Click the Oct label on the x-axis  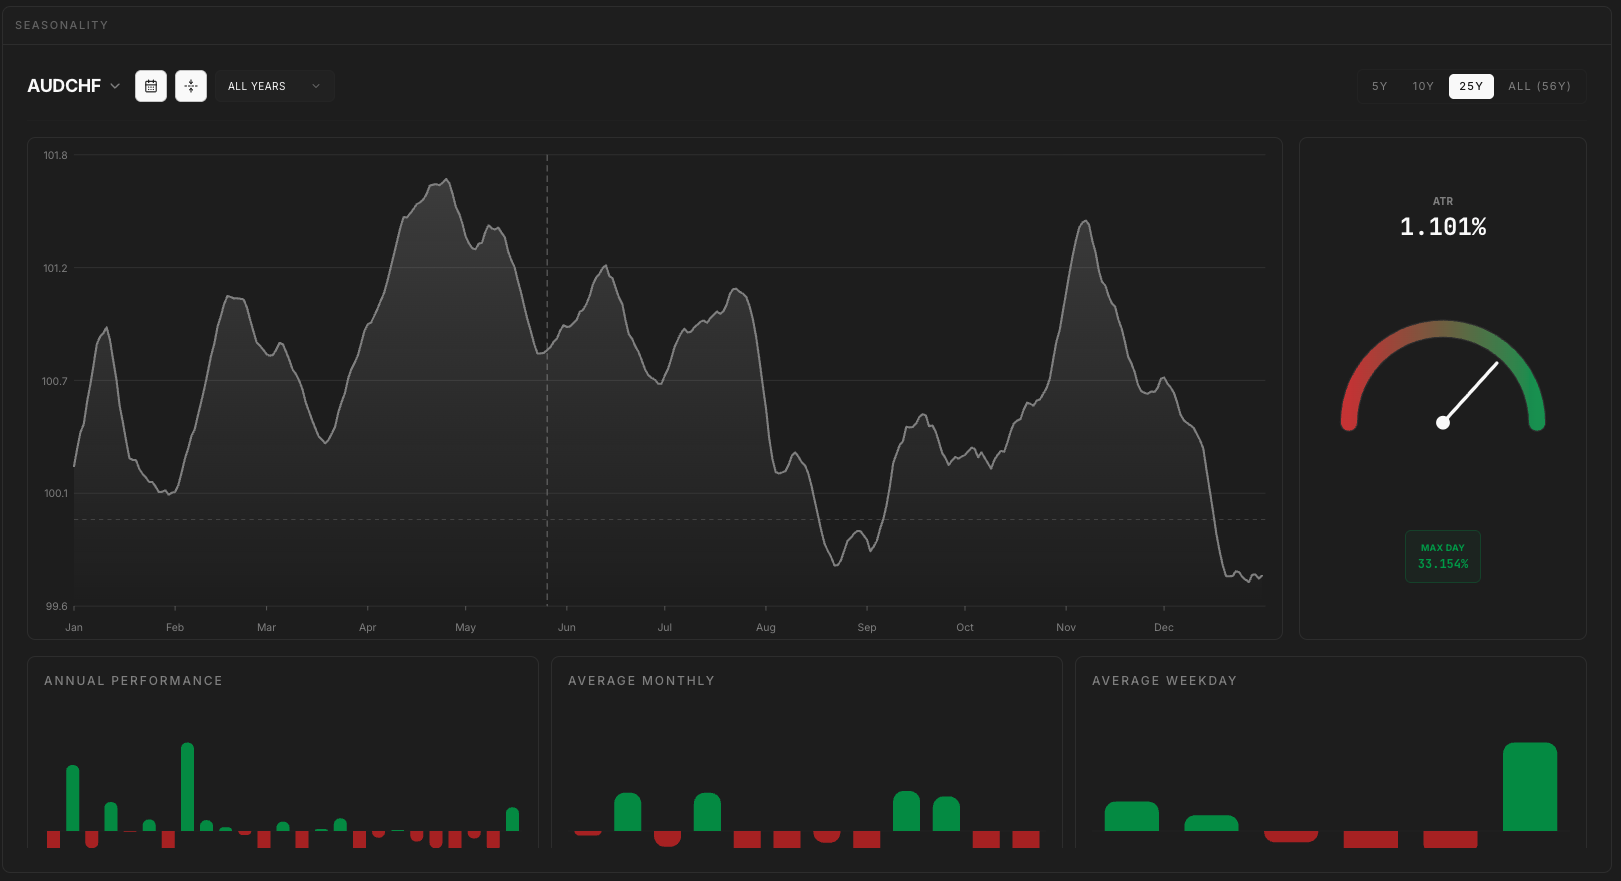pos(965,628)
